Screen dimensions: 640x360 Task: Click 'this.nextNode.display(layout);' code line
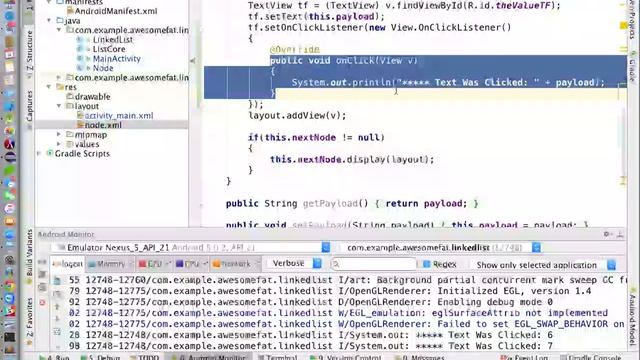pos(352,159)
